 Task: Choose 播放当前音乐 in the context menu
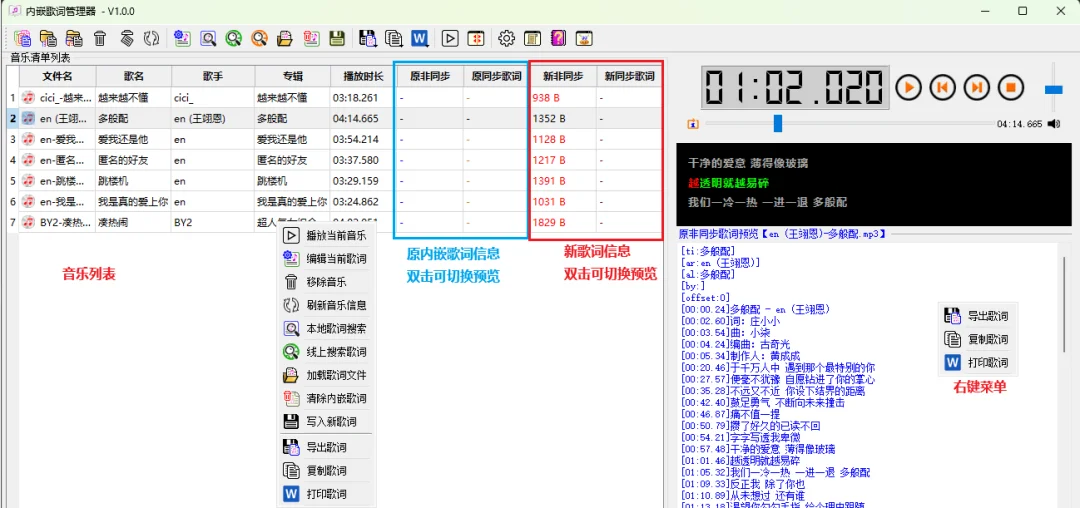tap(326, 235)
